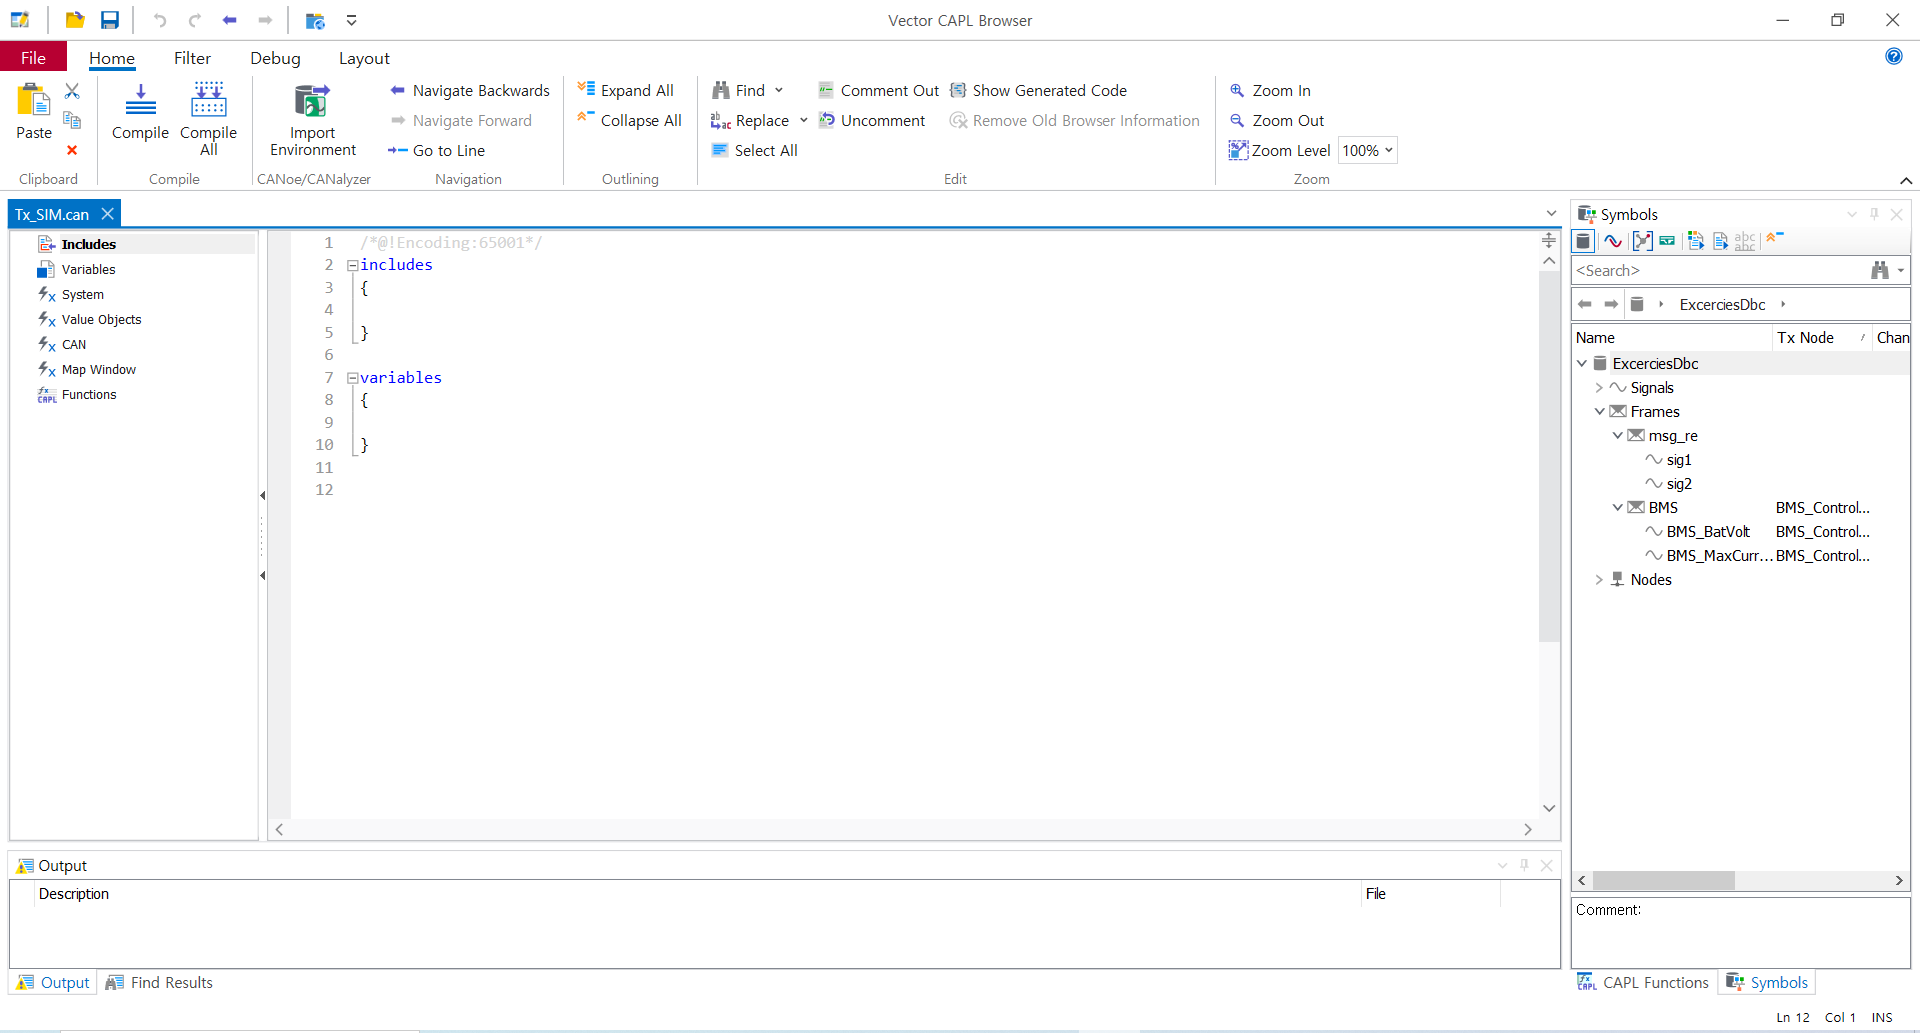Open the Find Results tab
This screenshot has height=1033, width=1920.
coord(160,983)
